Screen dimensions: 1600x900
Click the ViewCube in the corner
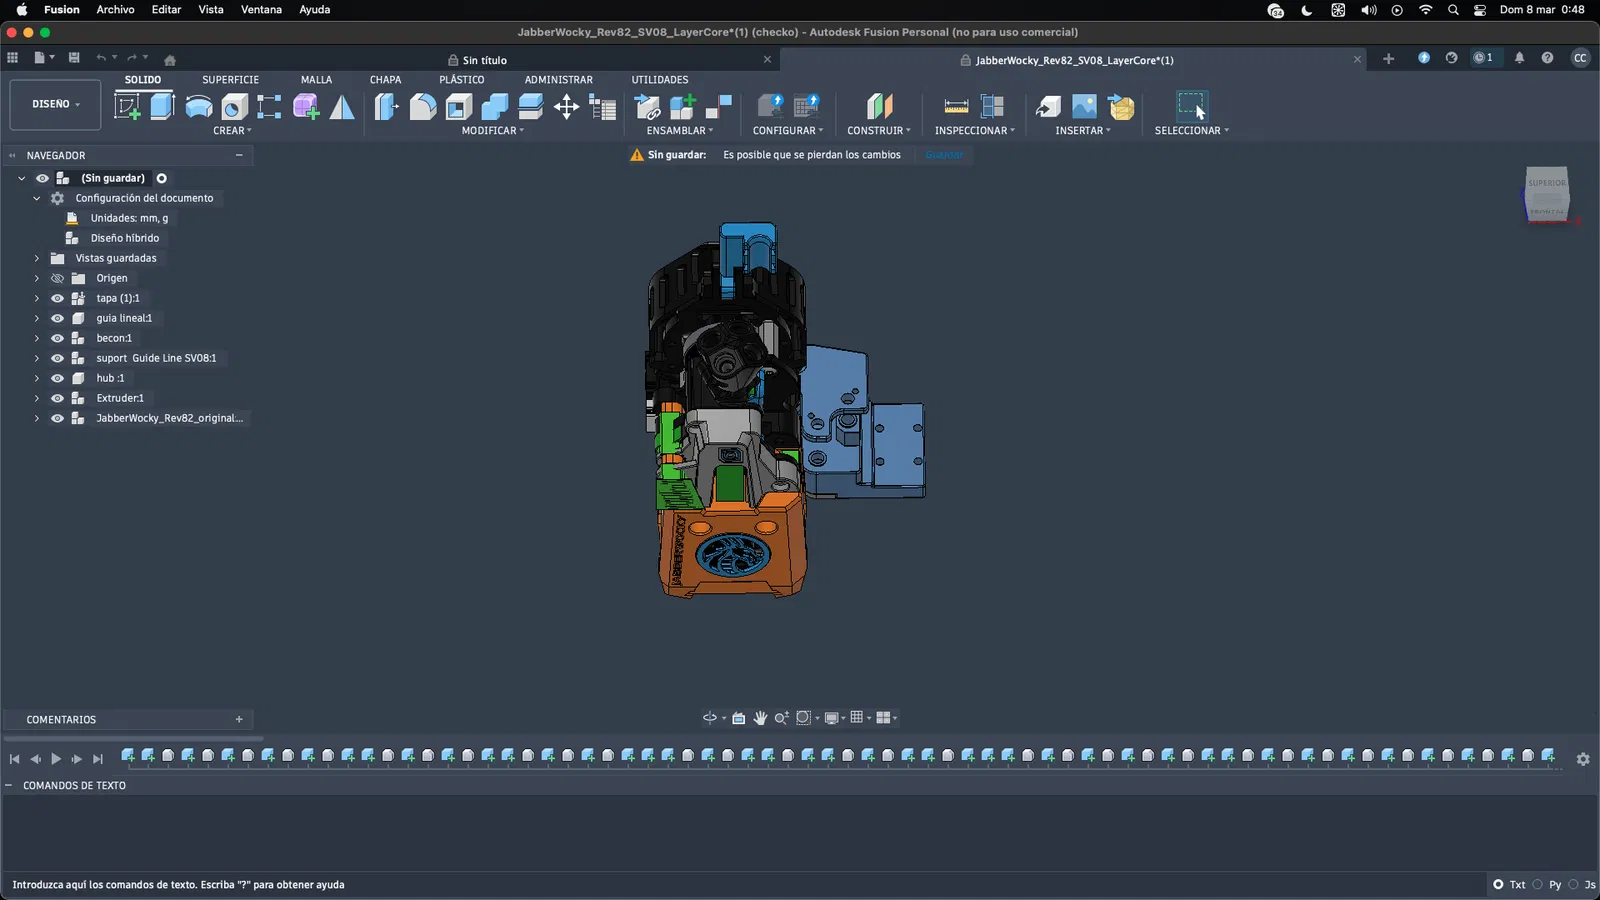click(x=1547, y=194)
